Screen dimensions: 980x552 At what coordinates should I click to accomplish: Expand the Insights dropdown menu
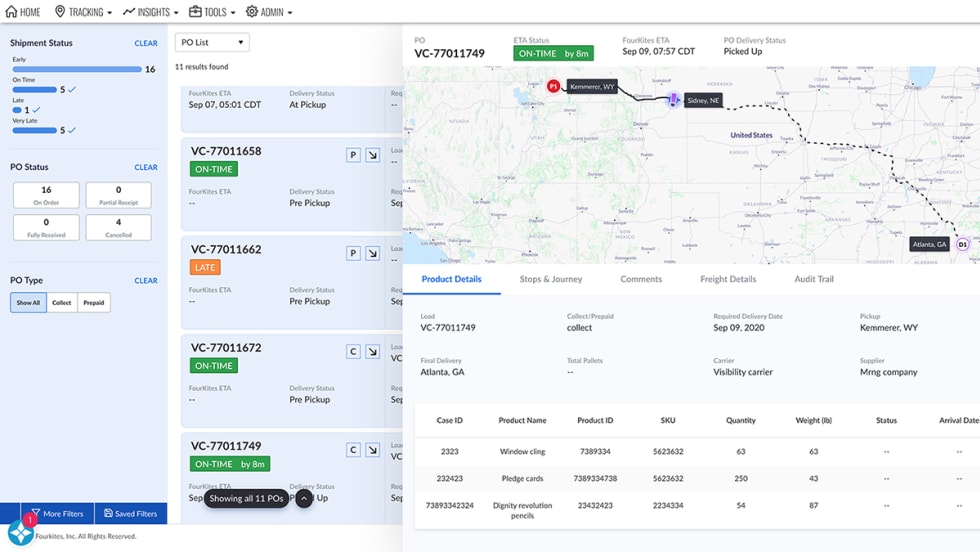pyautogui.click(x=151, y=12)
